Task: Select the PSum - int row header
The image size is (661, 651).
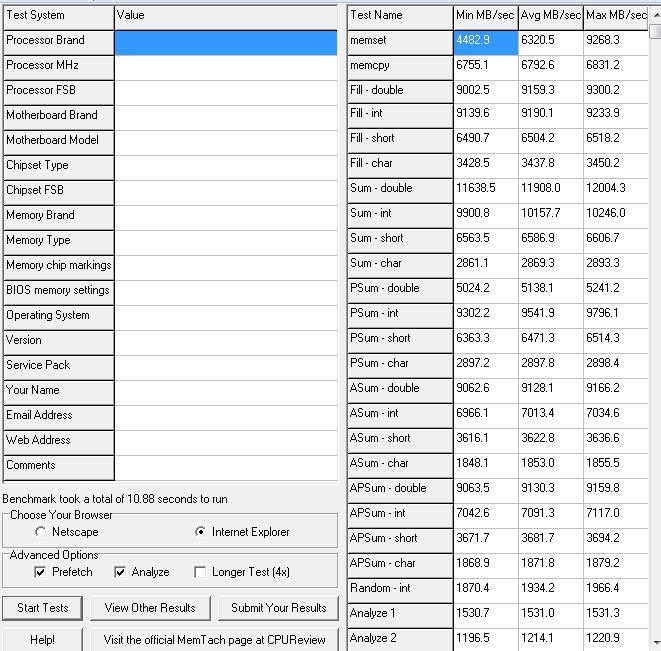Action: coord(400,316)
